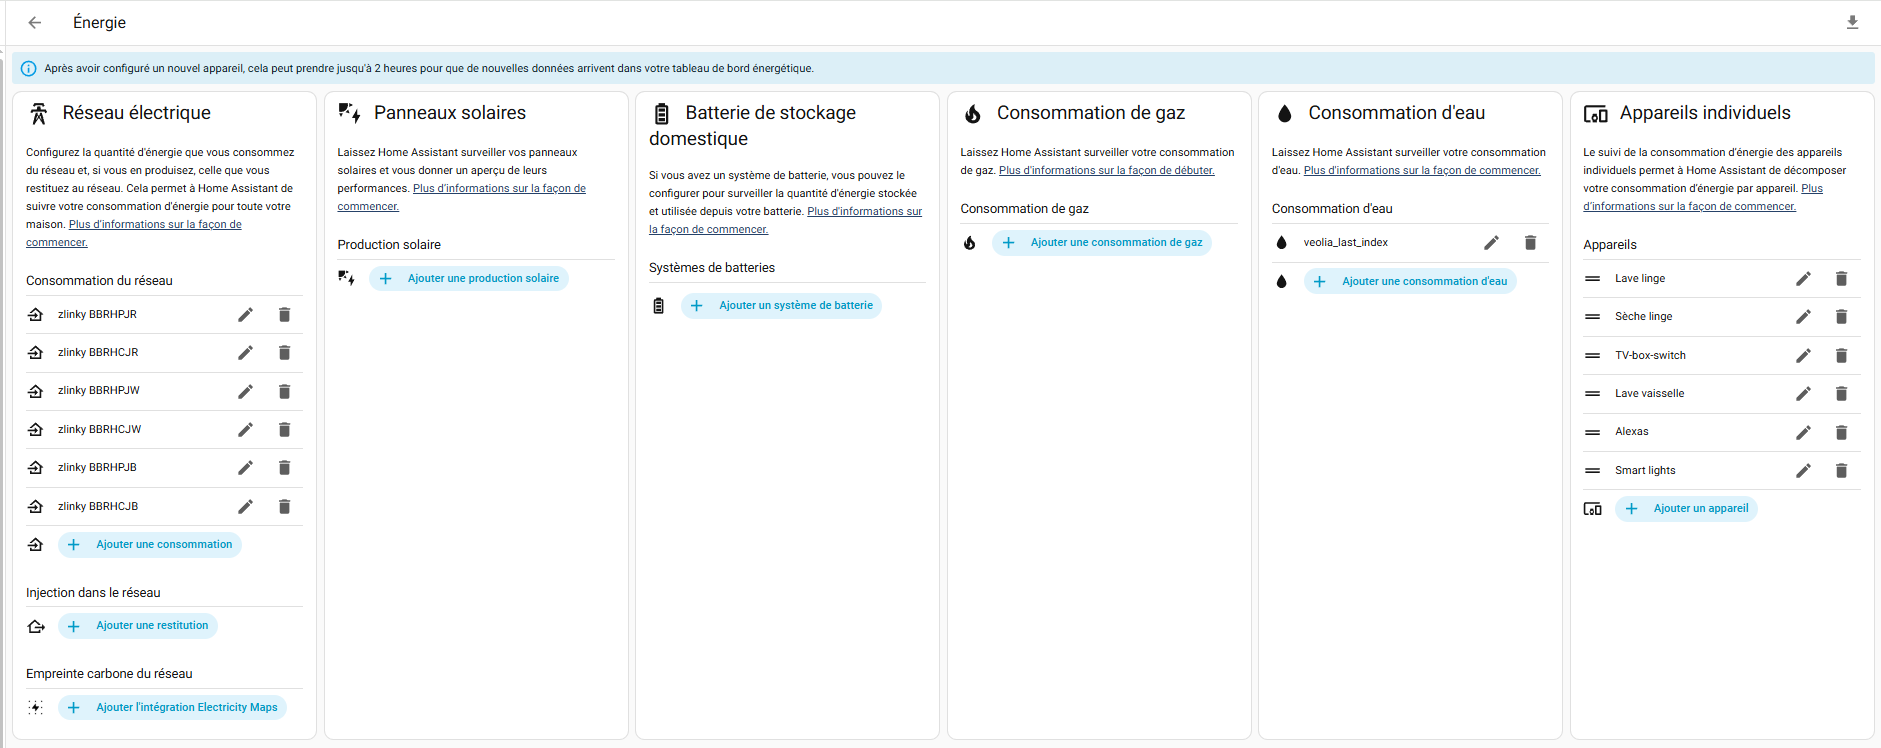Viewport: 1881px width, 748px height.
Task: Edit the zlinky BBRHPJR grid source
Action: 245,315
